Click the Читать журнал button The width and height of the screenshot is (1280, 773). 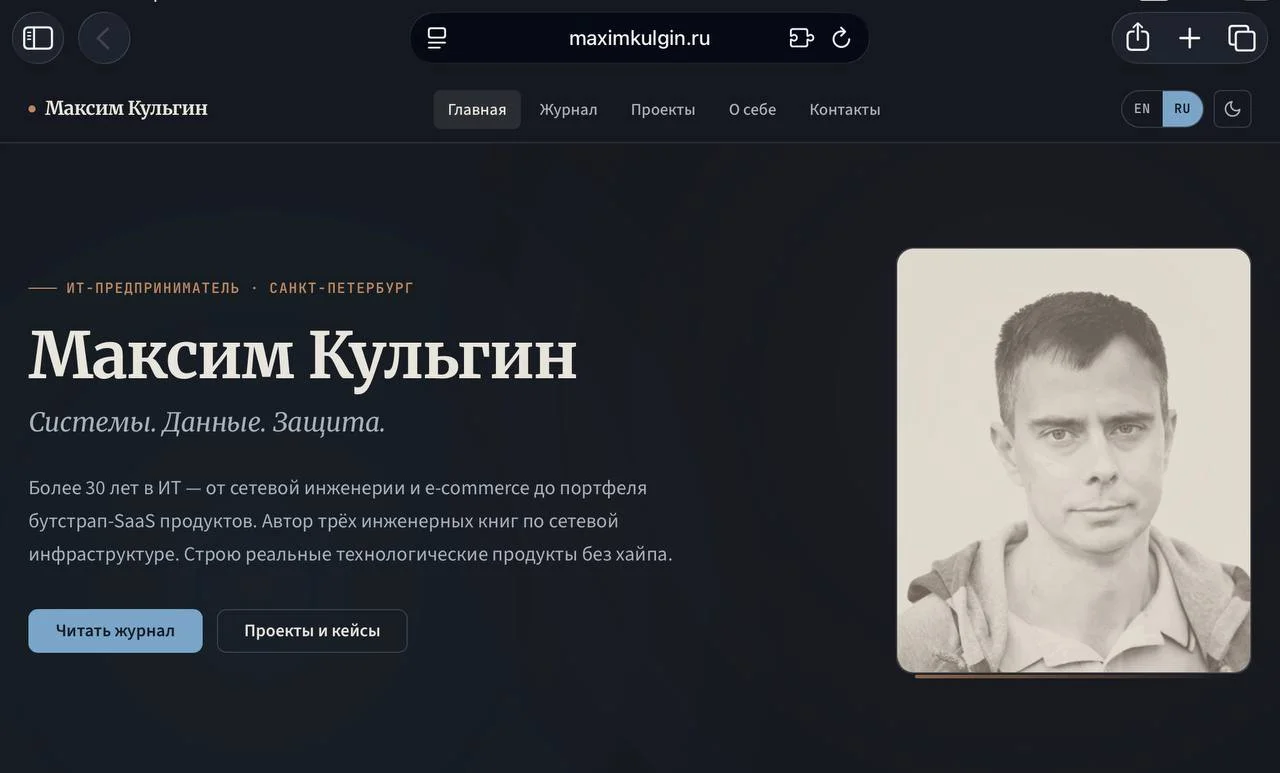115,631
